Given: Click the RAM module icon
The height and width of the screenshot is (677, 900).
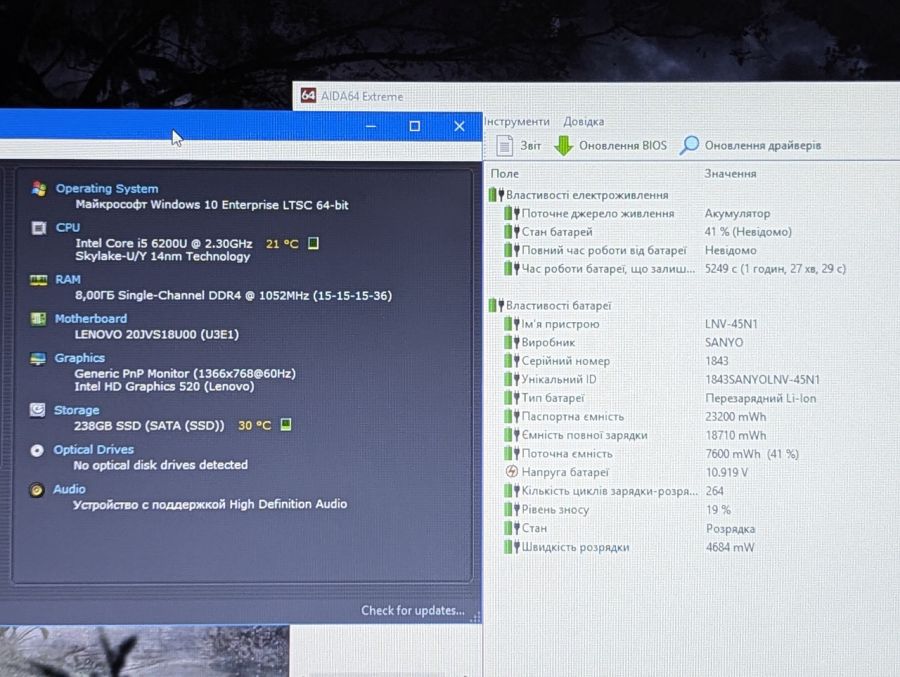Looking at the screenshot, I should point(38,280).
